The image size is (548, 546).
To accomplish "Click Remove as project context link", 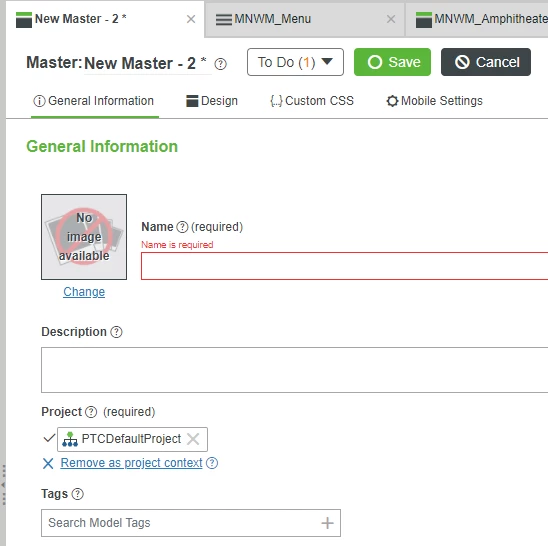I will pyautogui.click(x=131, y=463).
